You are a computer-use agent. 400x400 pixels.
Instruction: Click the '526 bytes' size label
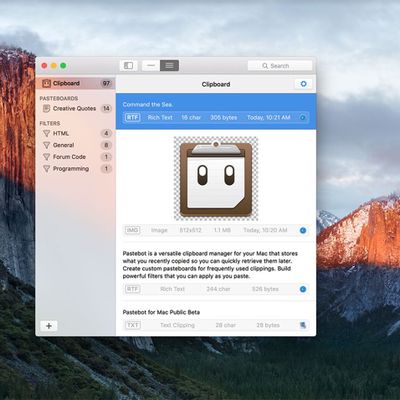[265, 289]
